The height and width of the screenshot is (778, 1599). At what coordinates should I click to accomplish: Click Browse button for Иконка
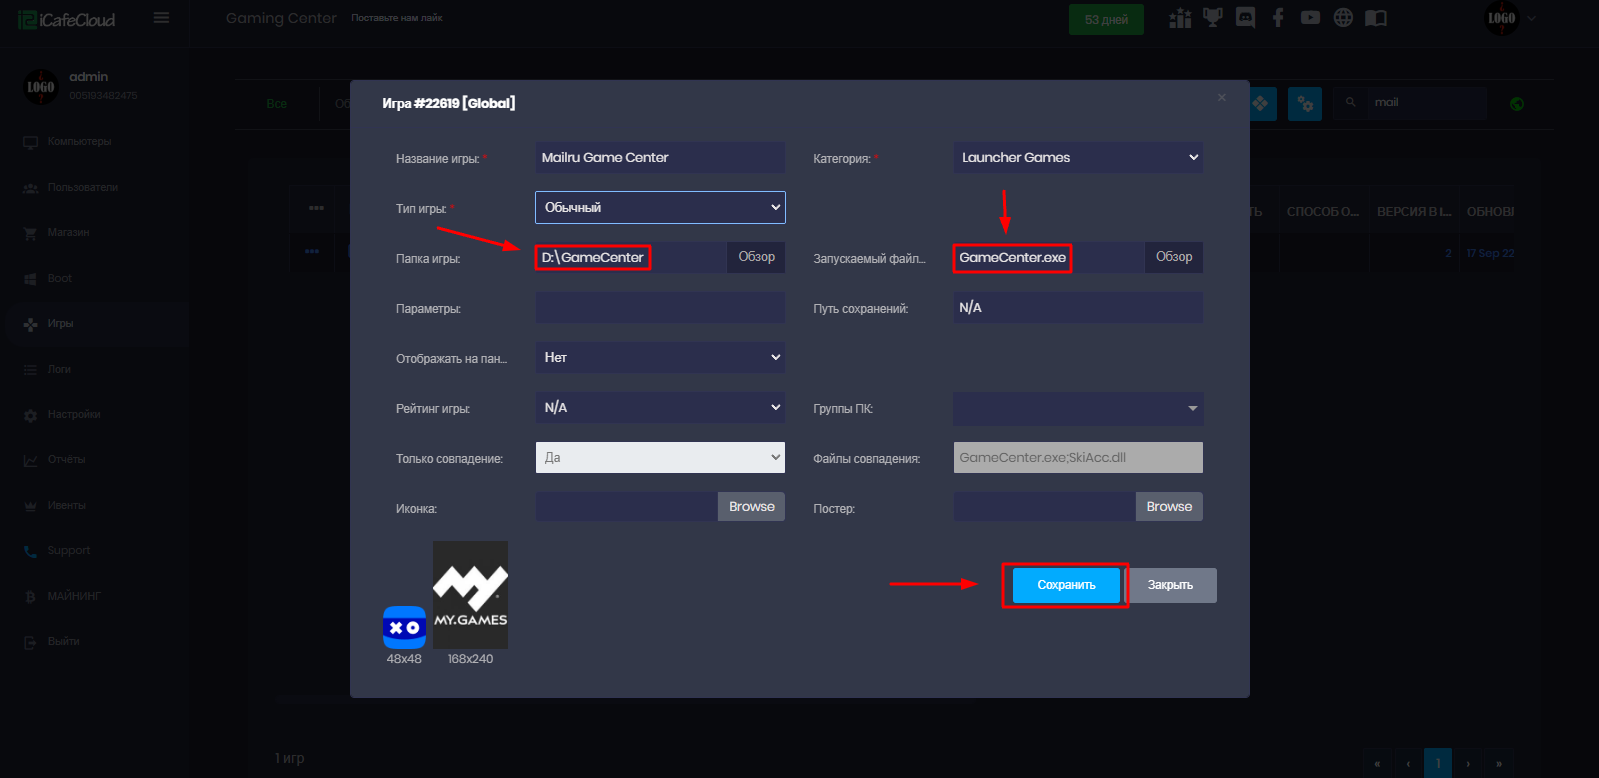752,507
